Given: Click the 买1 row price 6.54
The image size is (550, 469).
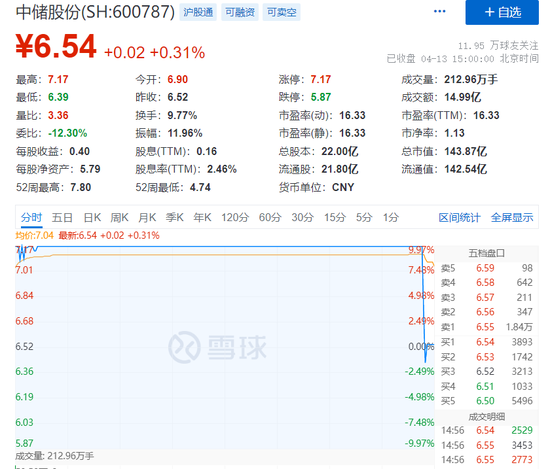Looking at the screenshot, I should click(x=485, y=342).
